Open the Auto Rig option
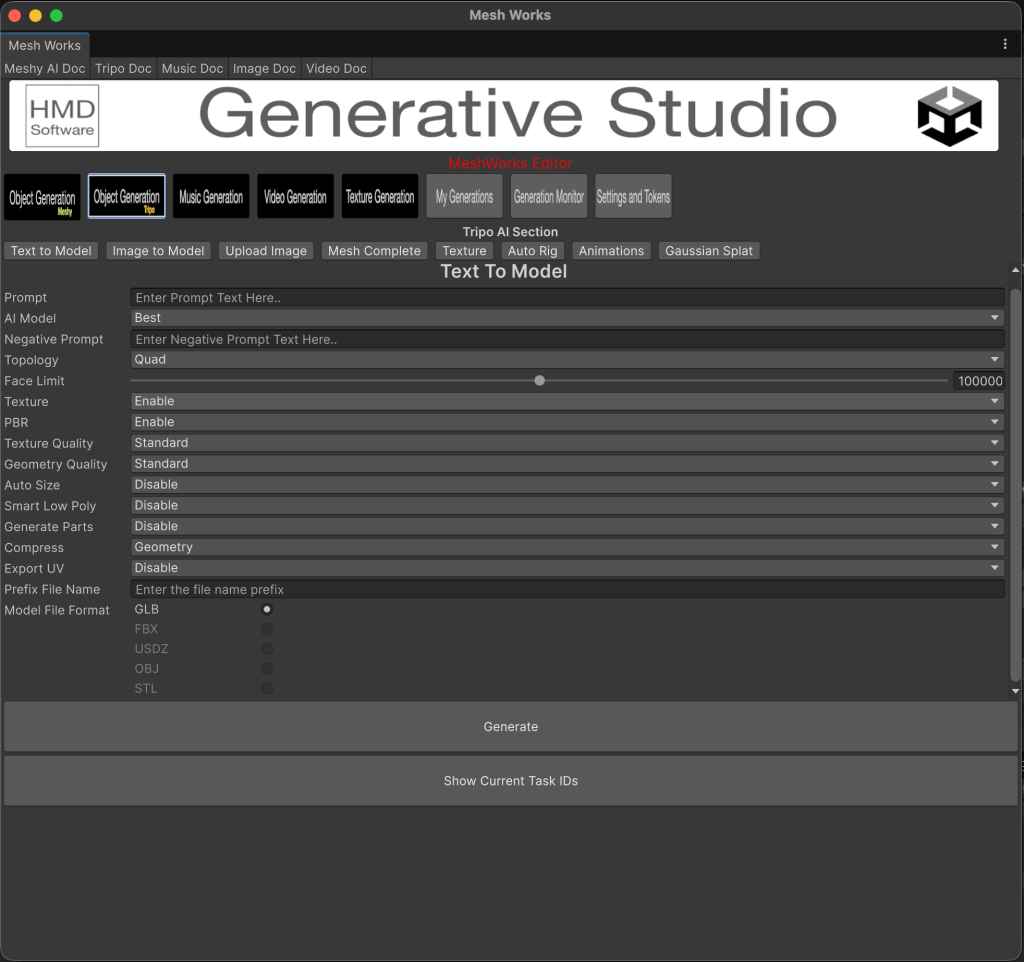Image resolution: width=1024 pixels, height=962 pixels. (x=533, y=251)
